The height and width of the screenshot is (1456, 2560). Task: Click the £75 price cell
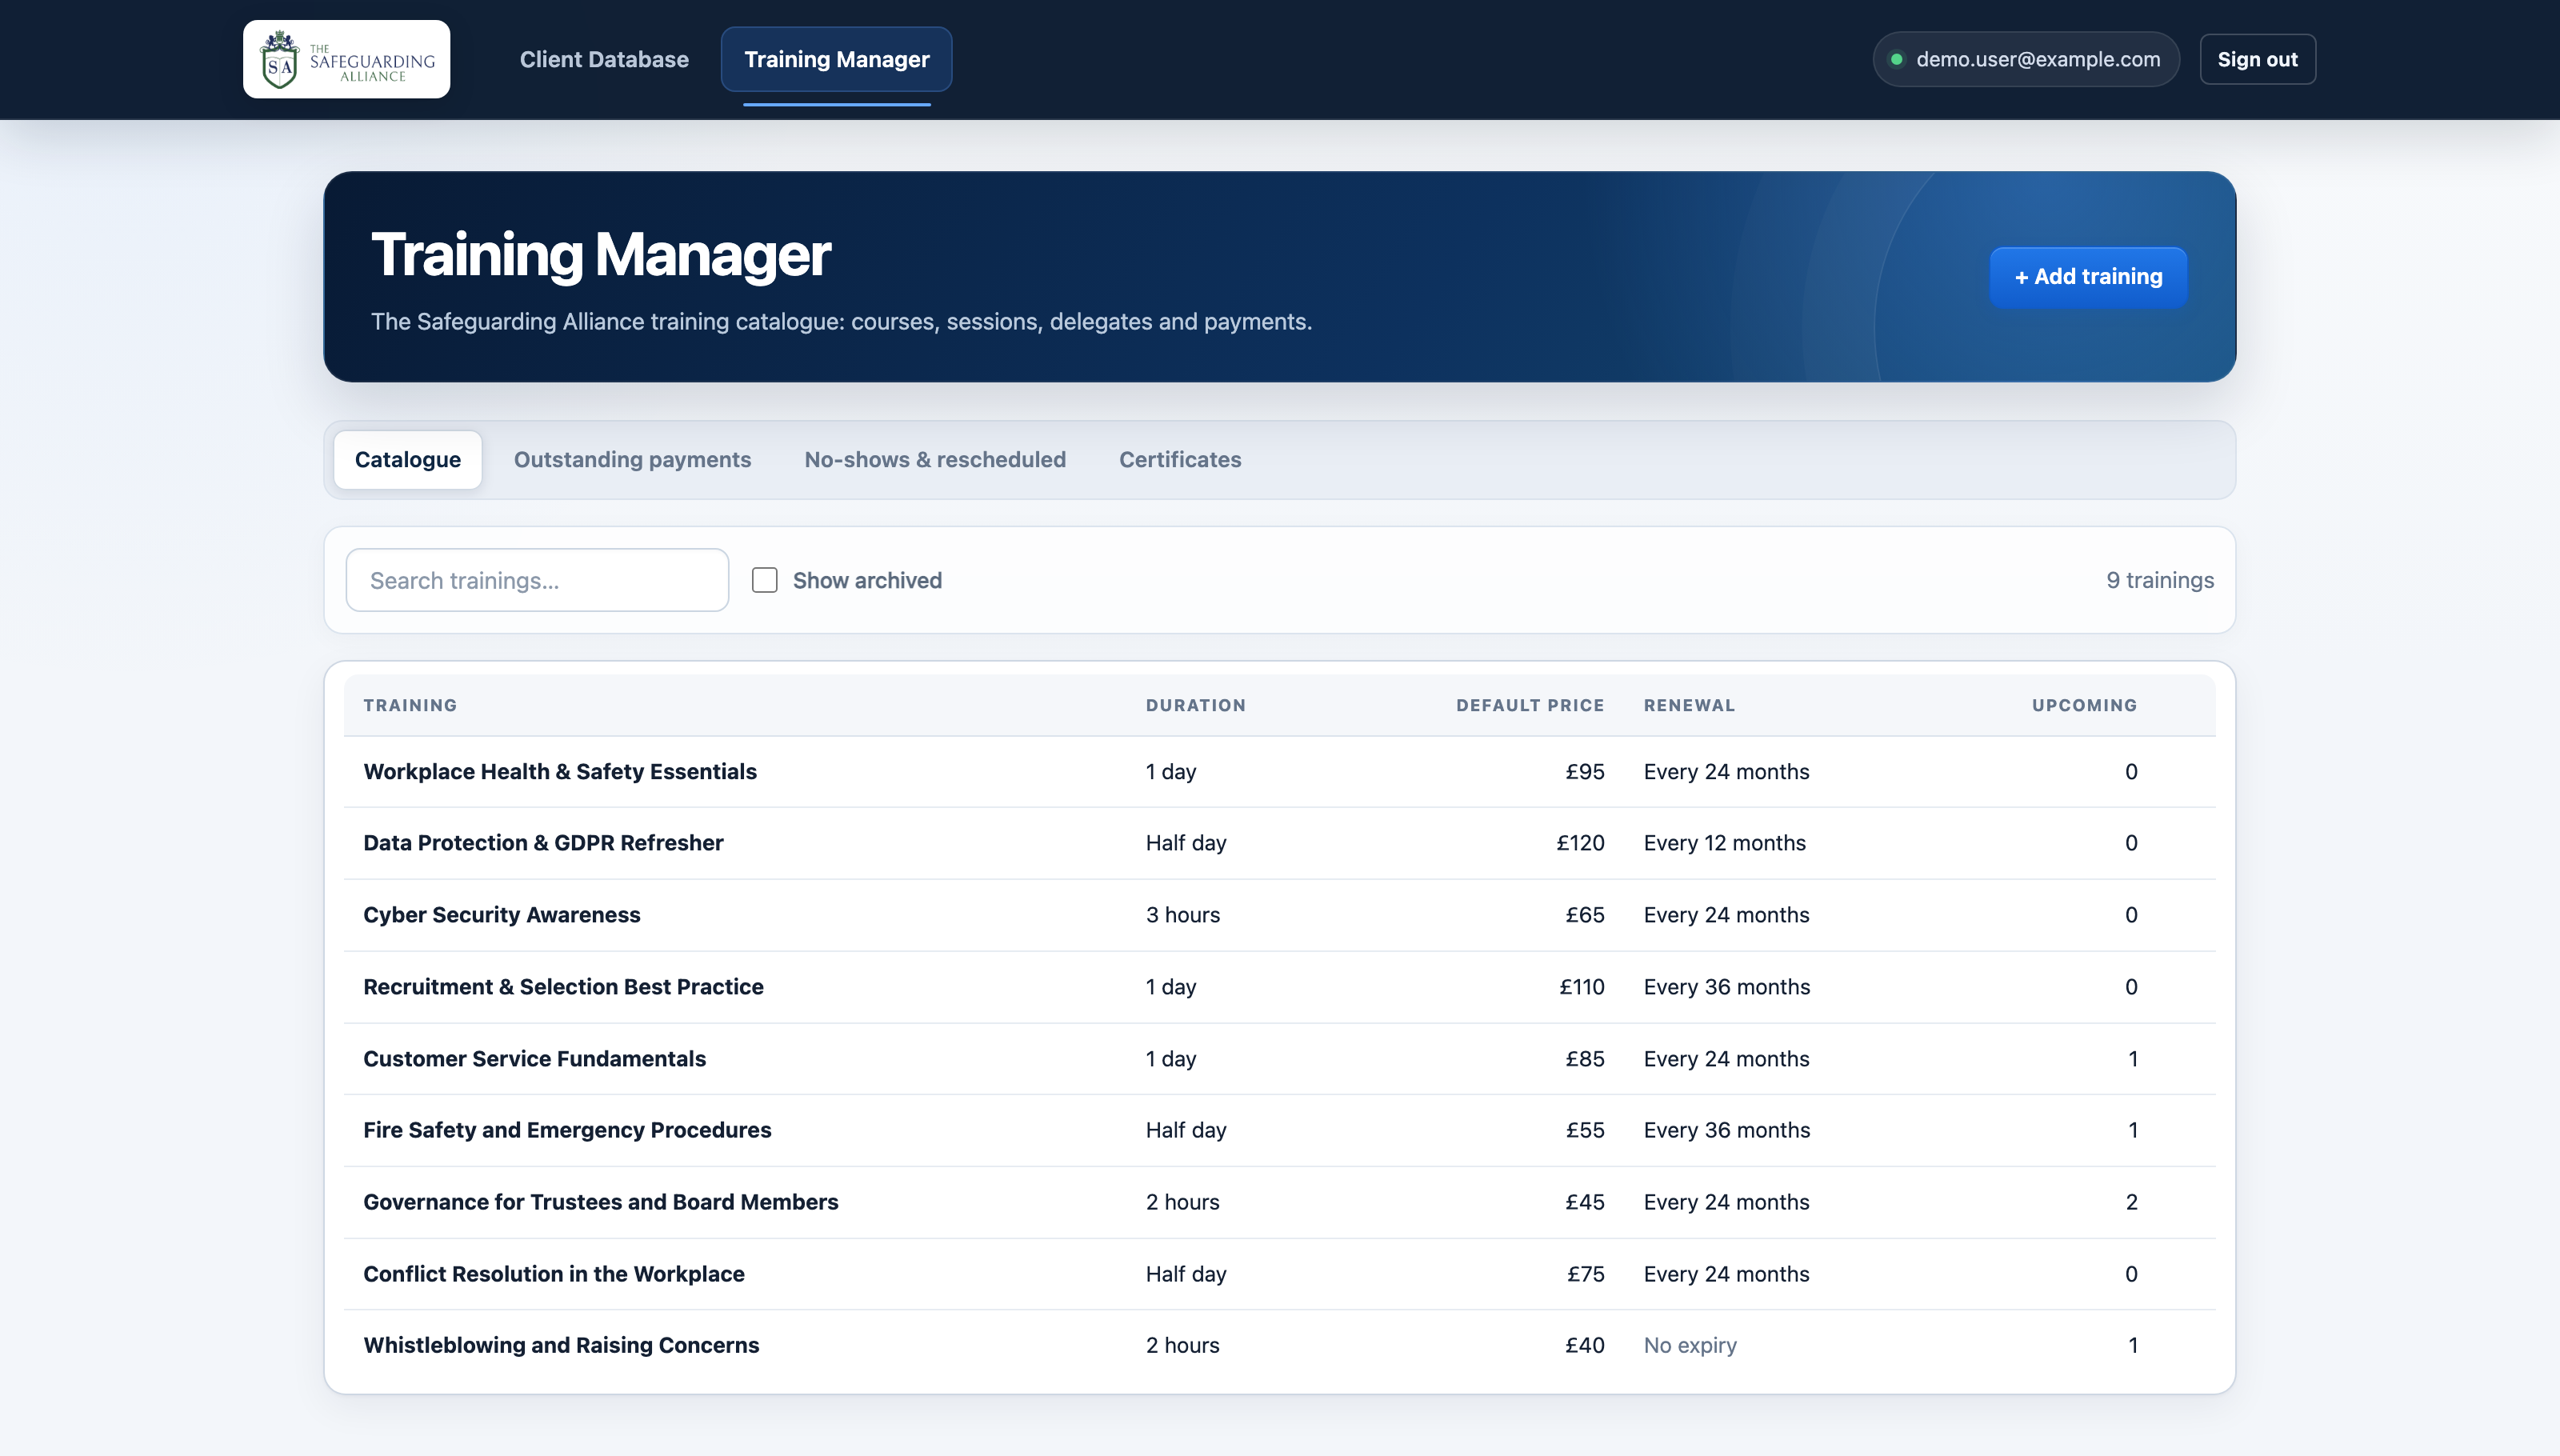(x=1585, y=1274)
